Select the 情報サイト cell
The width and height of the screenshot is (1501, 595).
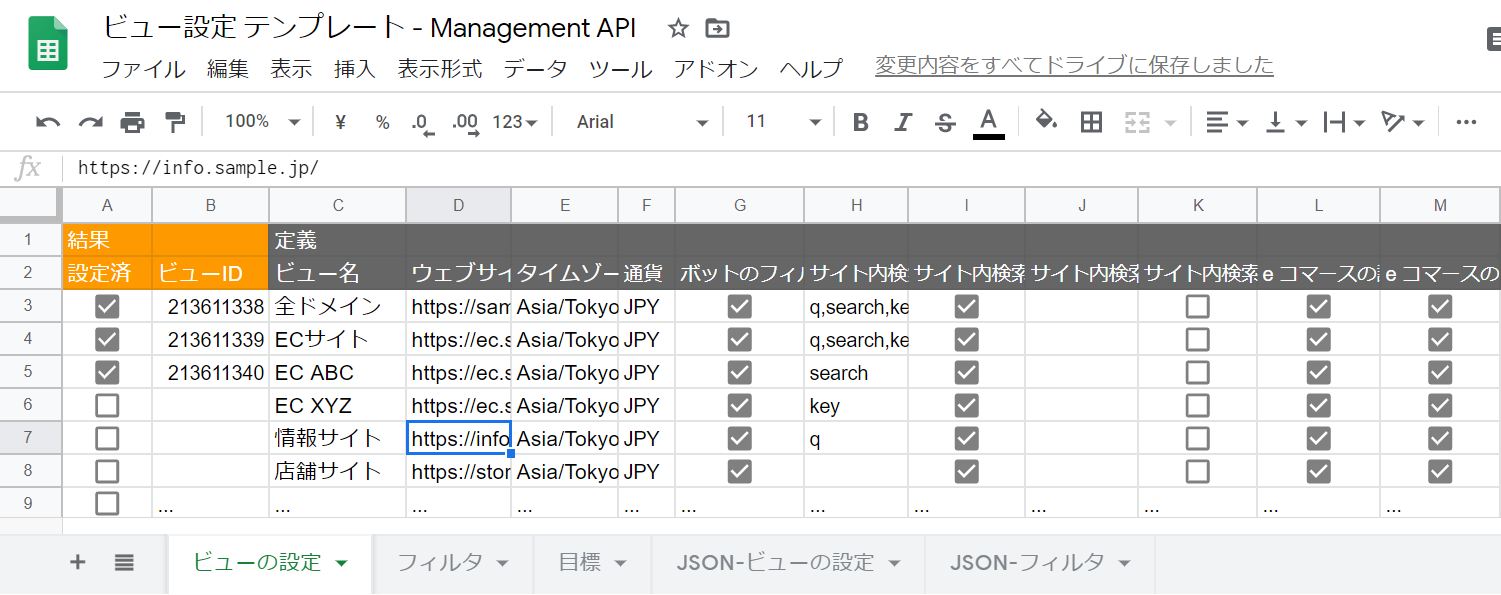337,438
